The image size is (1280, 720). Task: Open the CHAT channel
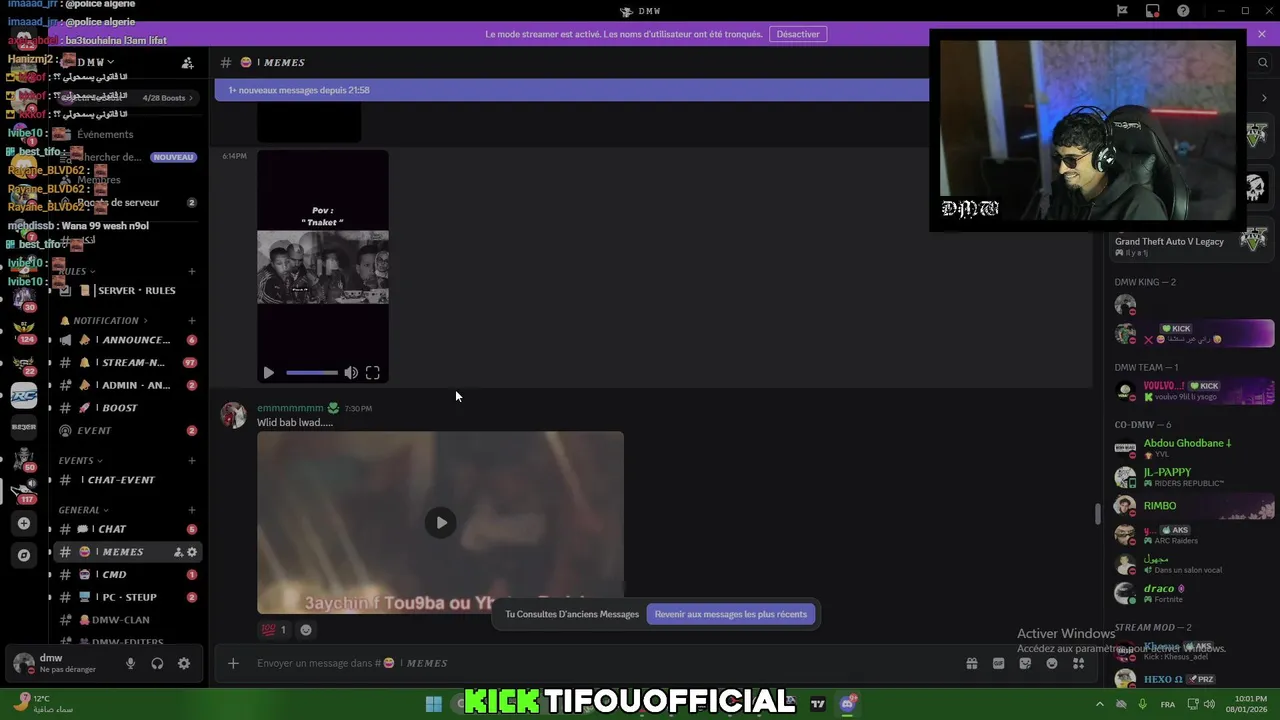[127, 529]
